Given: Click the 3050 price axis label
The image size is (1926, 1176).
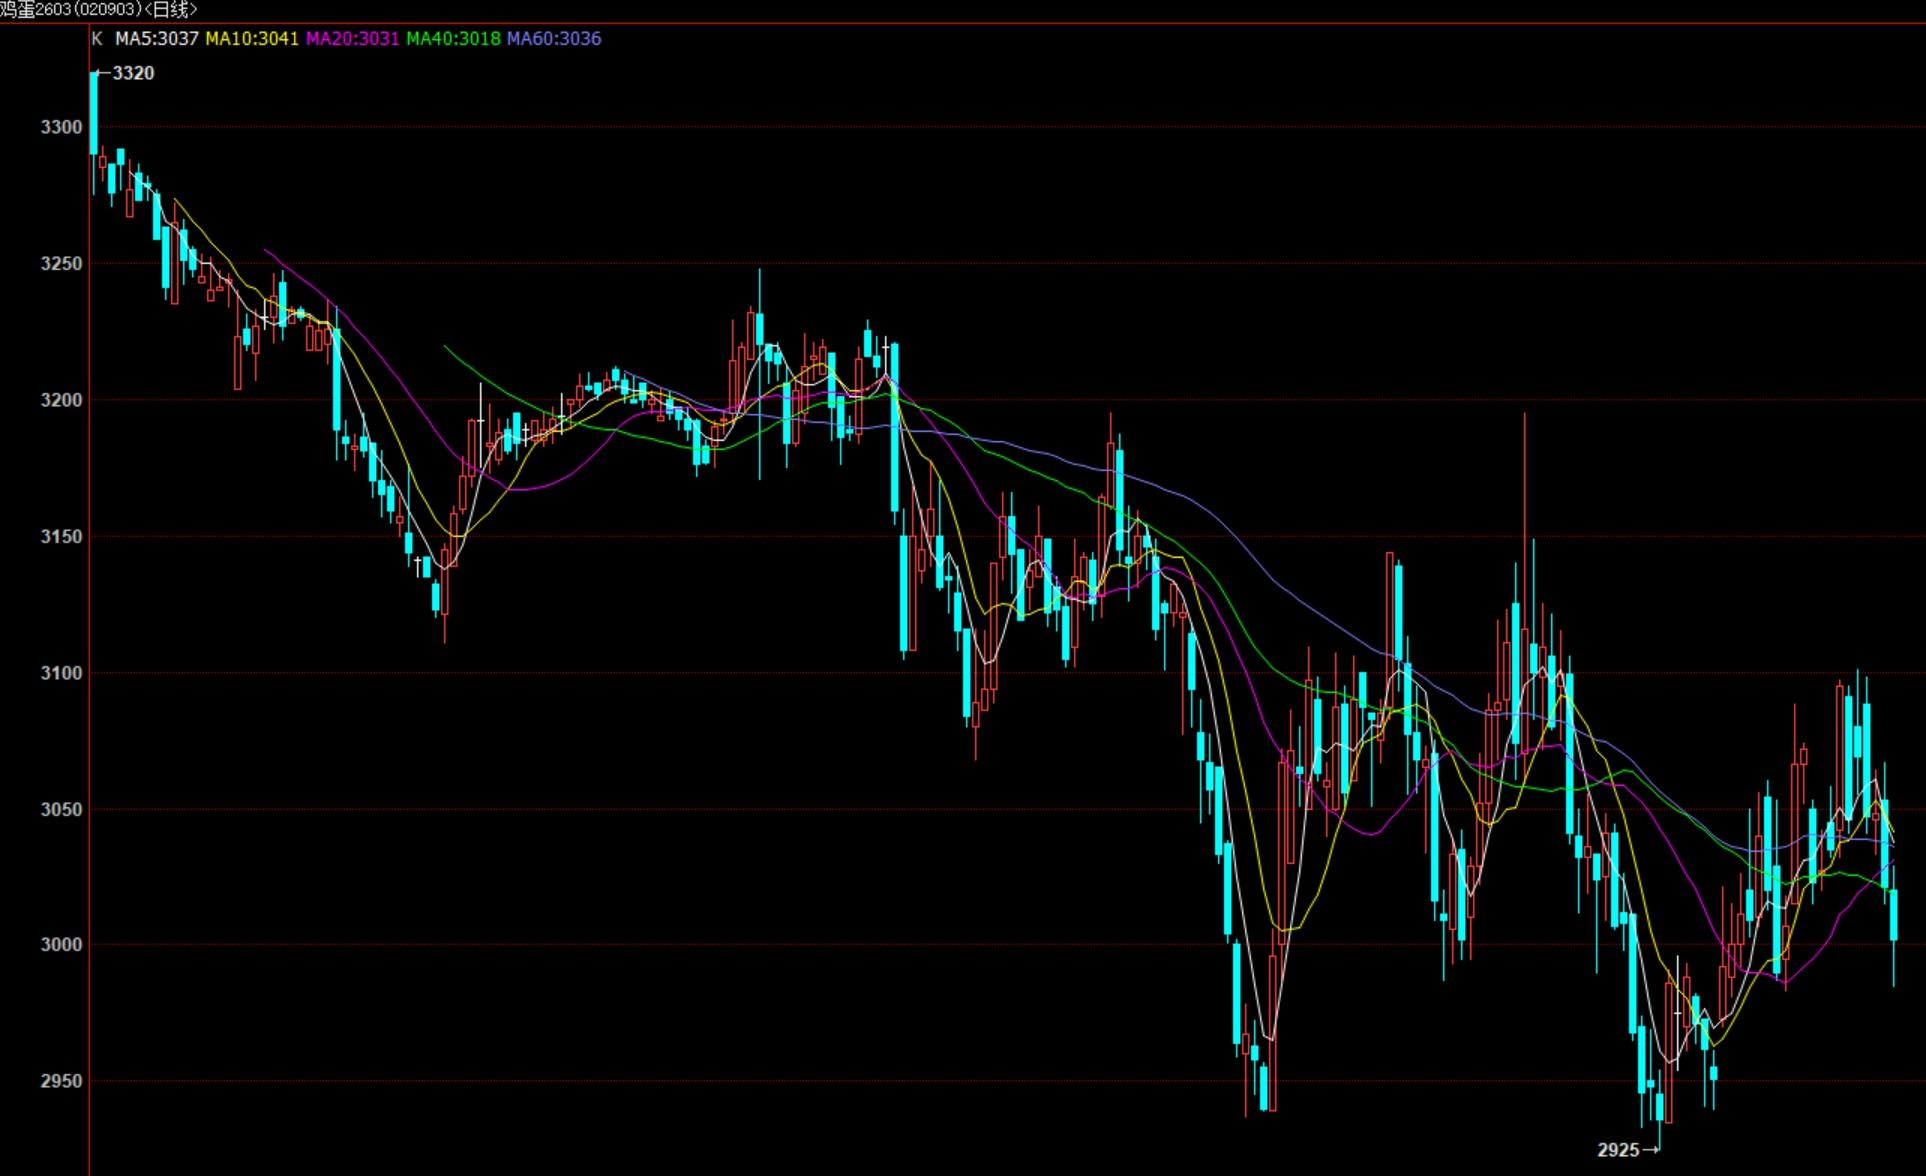Looking at the screenshot, I should click(x=61, y=809).
